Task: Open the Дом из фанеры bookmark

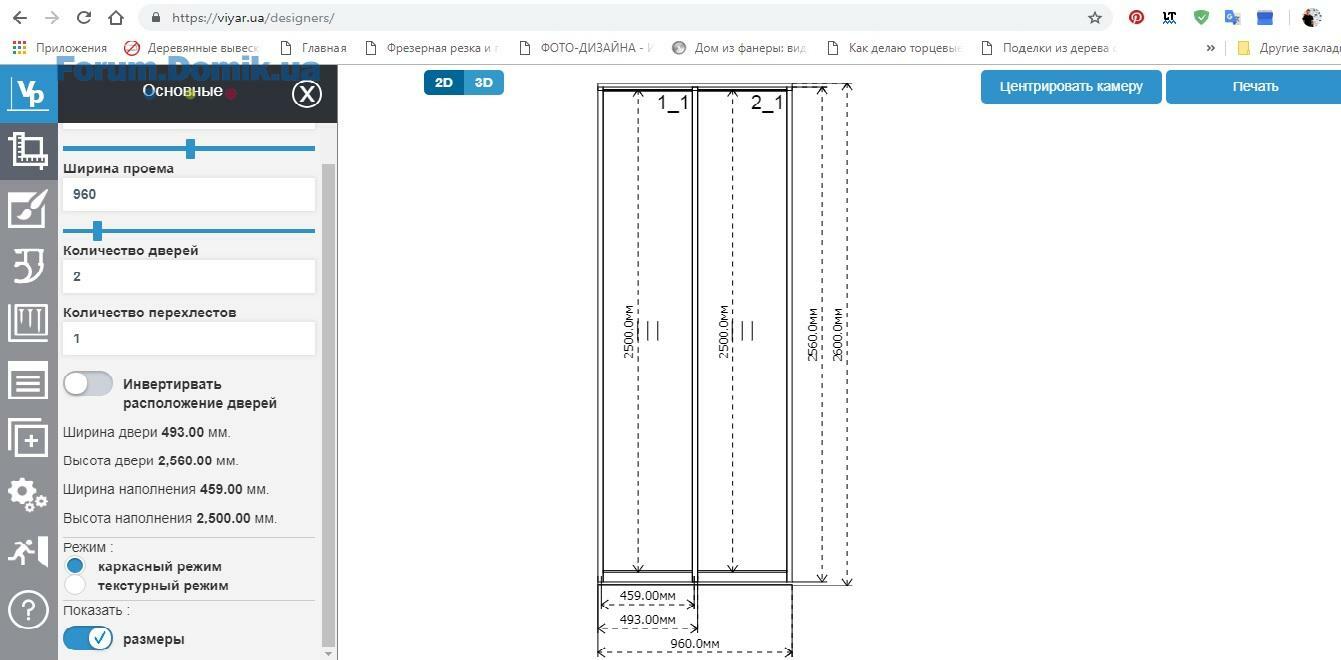Action: (739, 48)
